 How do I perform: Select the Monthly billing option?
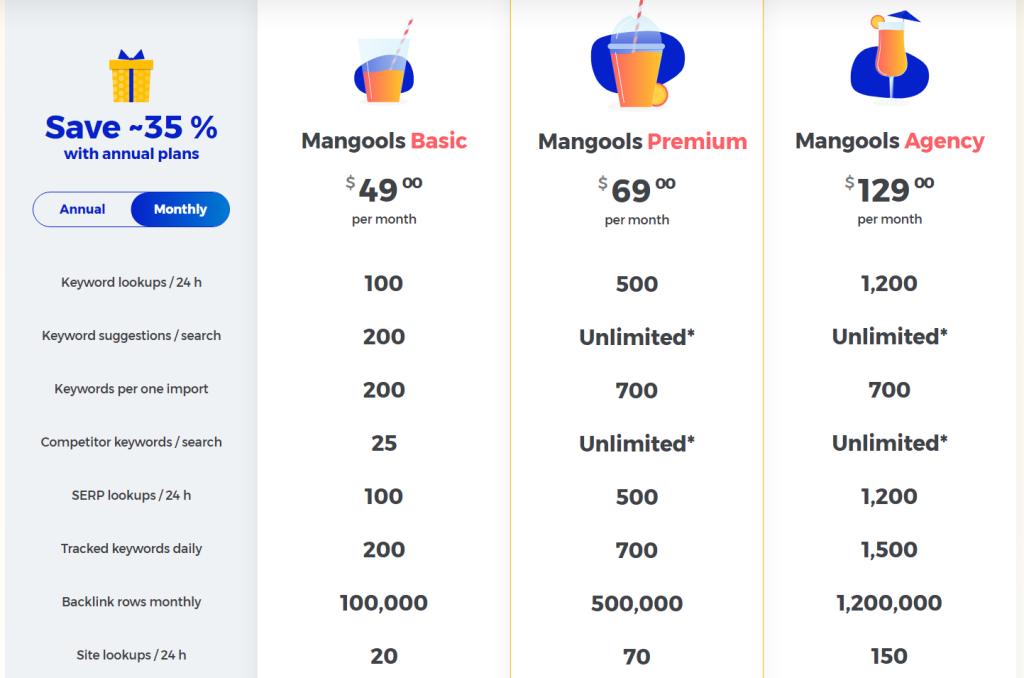(180, 209)
